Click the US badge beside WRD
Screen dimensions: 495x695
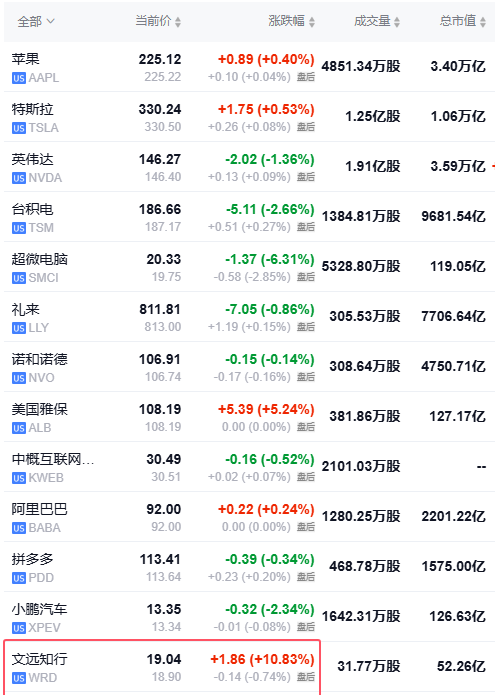coord(19,679)
